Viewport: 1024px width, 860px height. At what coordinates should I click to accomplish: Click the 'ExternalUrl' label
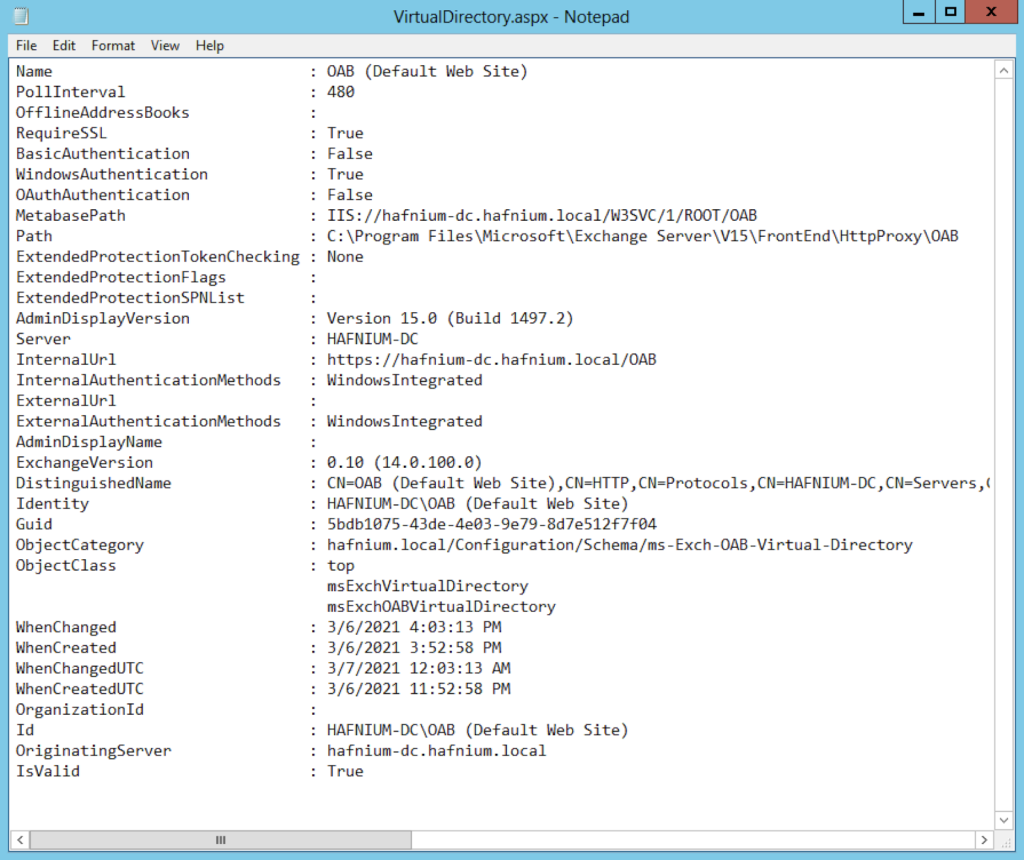[x=66, y=401]
